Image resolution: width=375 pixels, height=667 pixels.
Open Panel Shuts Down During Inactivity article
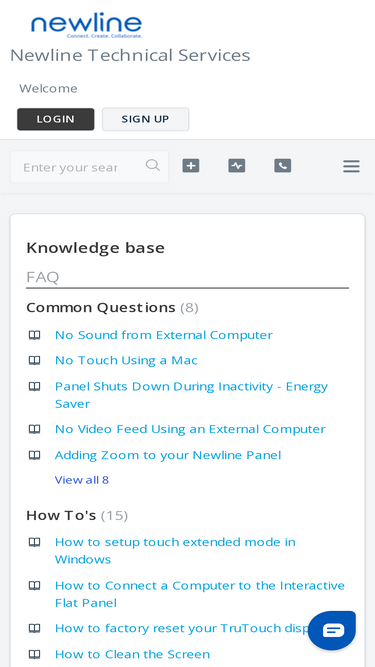(x=191, y=395)
